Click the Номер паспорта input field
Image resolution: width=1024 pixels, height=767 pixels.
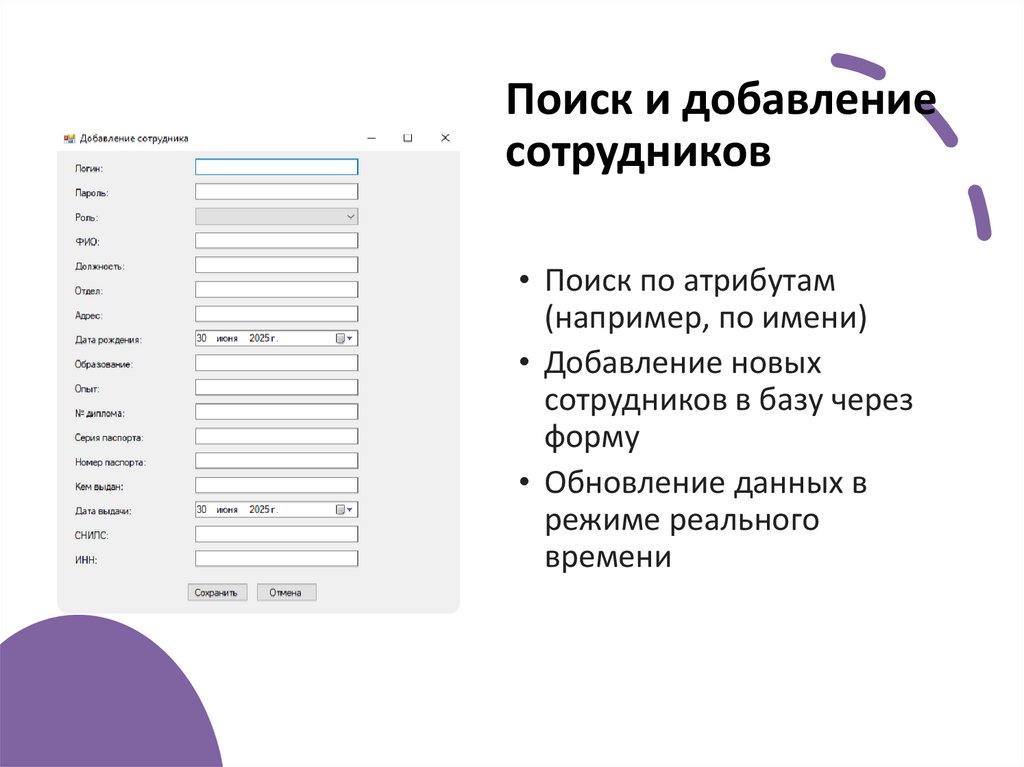(x=276, y=461)
